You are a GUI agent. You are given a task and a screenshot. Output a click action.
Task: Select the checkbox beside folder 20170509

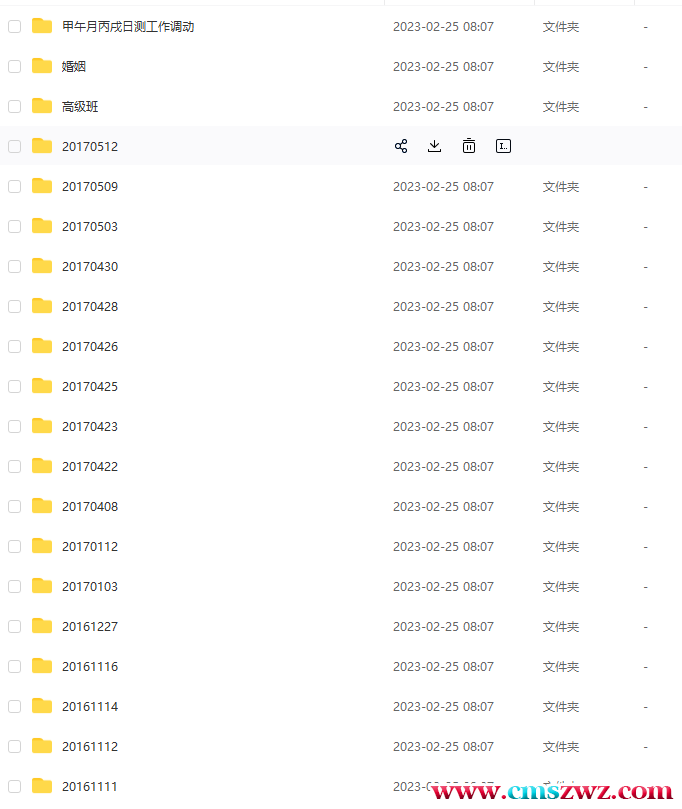click(x=14, y=186)
